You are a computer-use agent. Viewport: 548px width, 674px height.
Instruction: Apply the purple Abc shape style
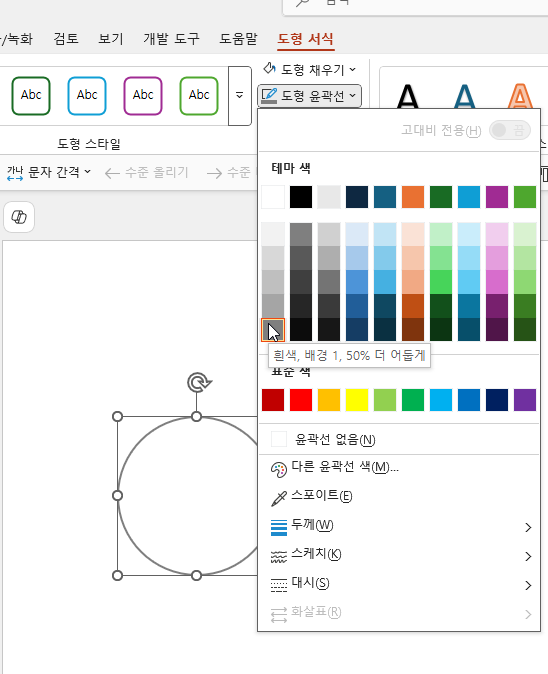pyautogui.click(x=143, y=95)
